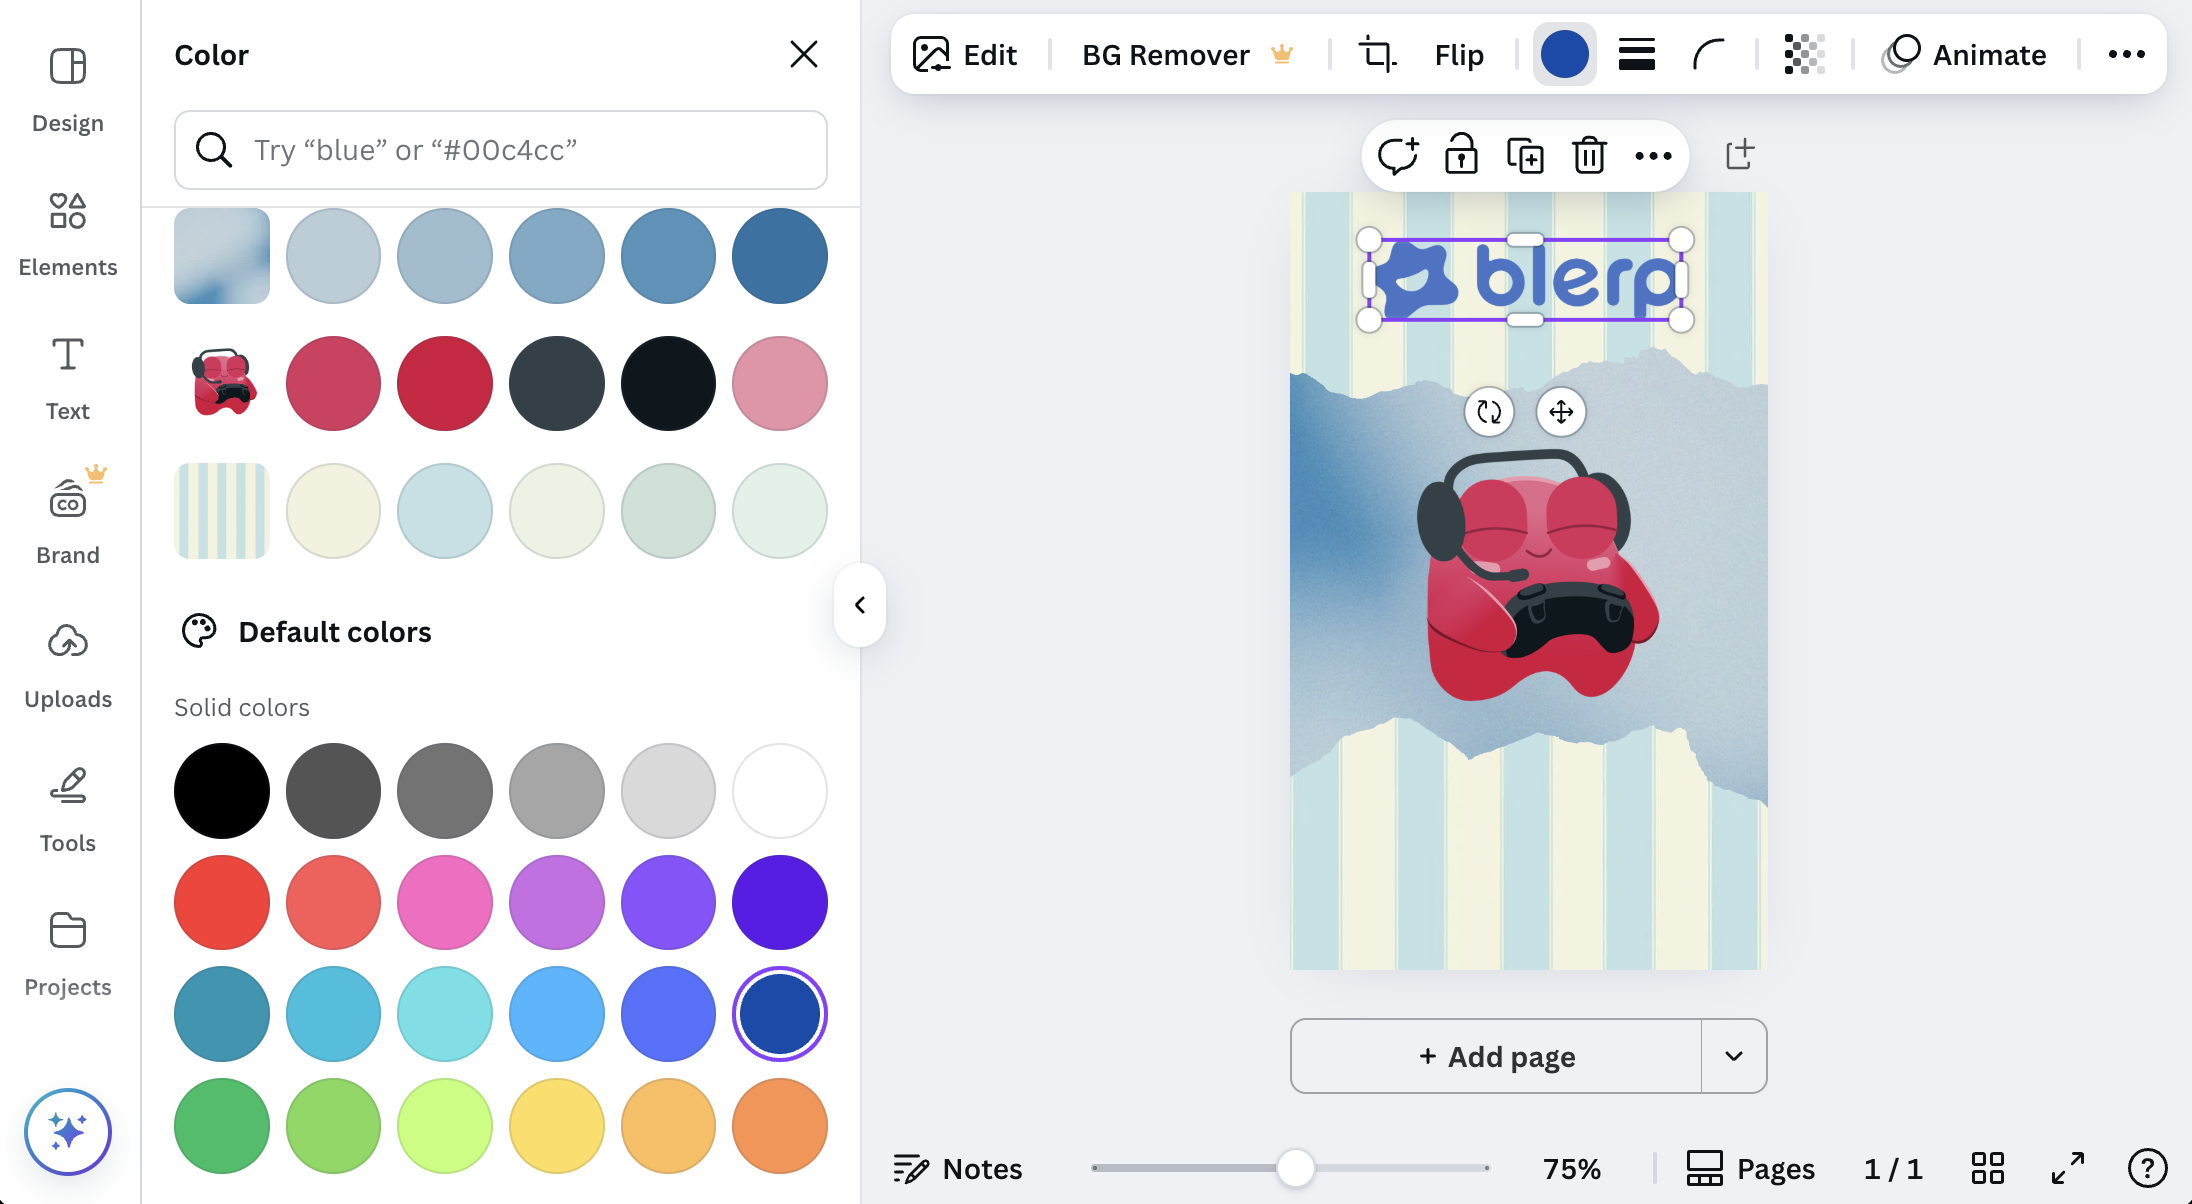
Task: Select the white solid color swatch
Action: pos(780,791)
